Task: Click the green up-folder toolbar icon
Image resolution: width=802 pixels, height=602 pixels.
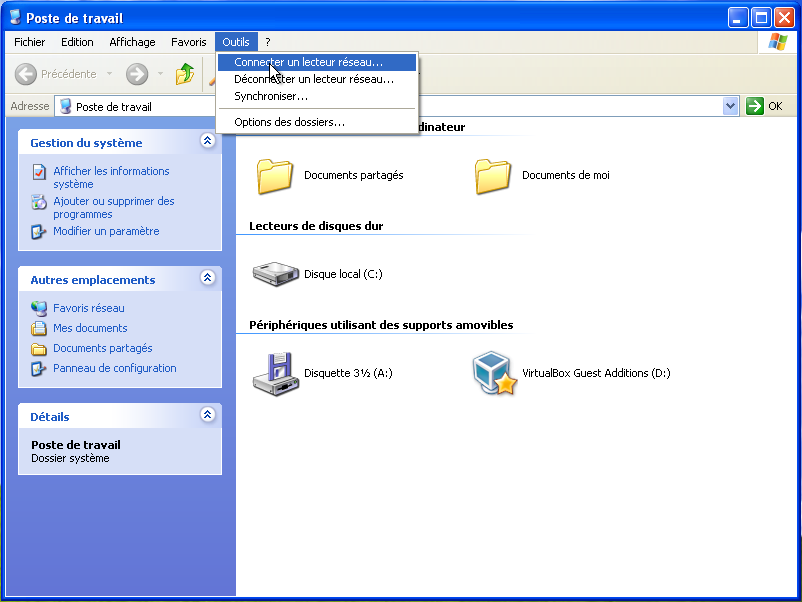Action: pos(185,74)
